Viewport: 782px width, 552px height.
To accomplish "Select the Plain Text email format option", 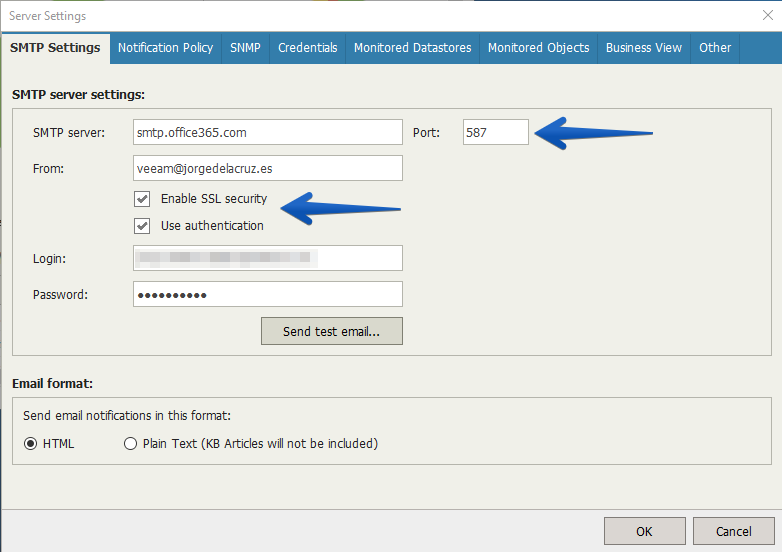I will tap(130, 444).
